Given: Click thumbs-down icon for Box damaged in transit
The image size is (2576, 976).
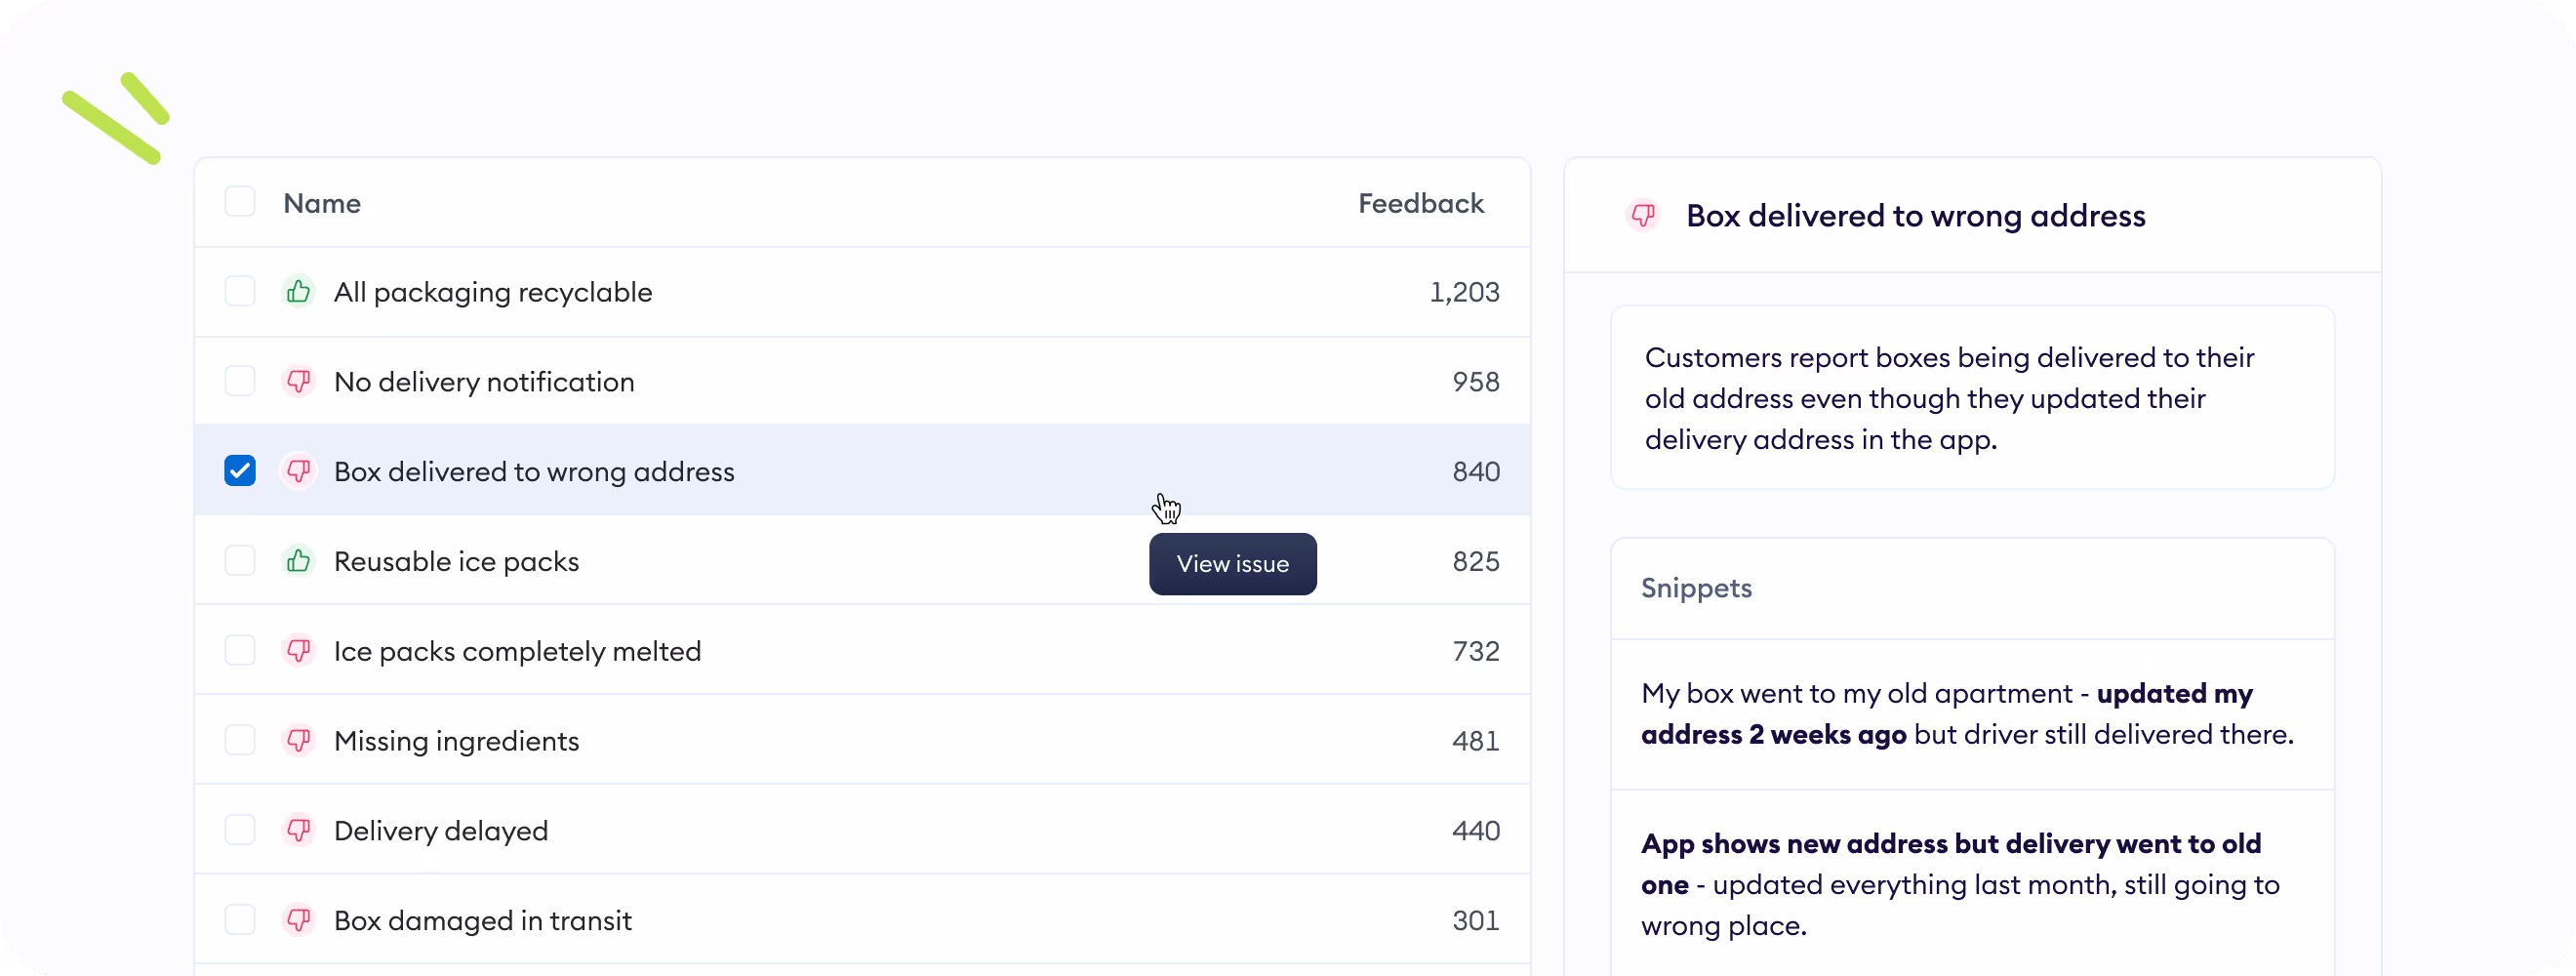Looking at the screenshot, I should tap(298, 920).
